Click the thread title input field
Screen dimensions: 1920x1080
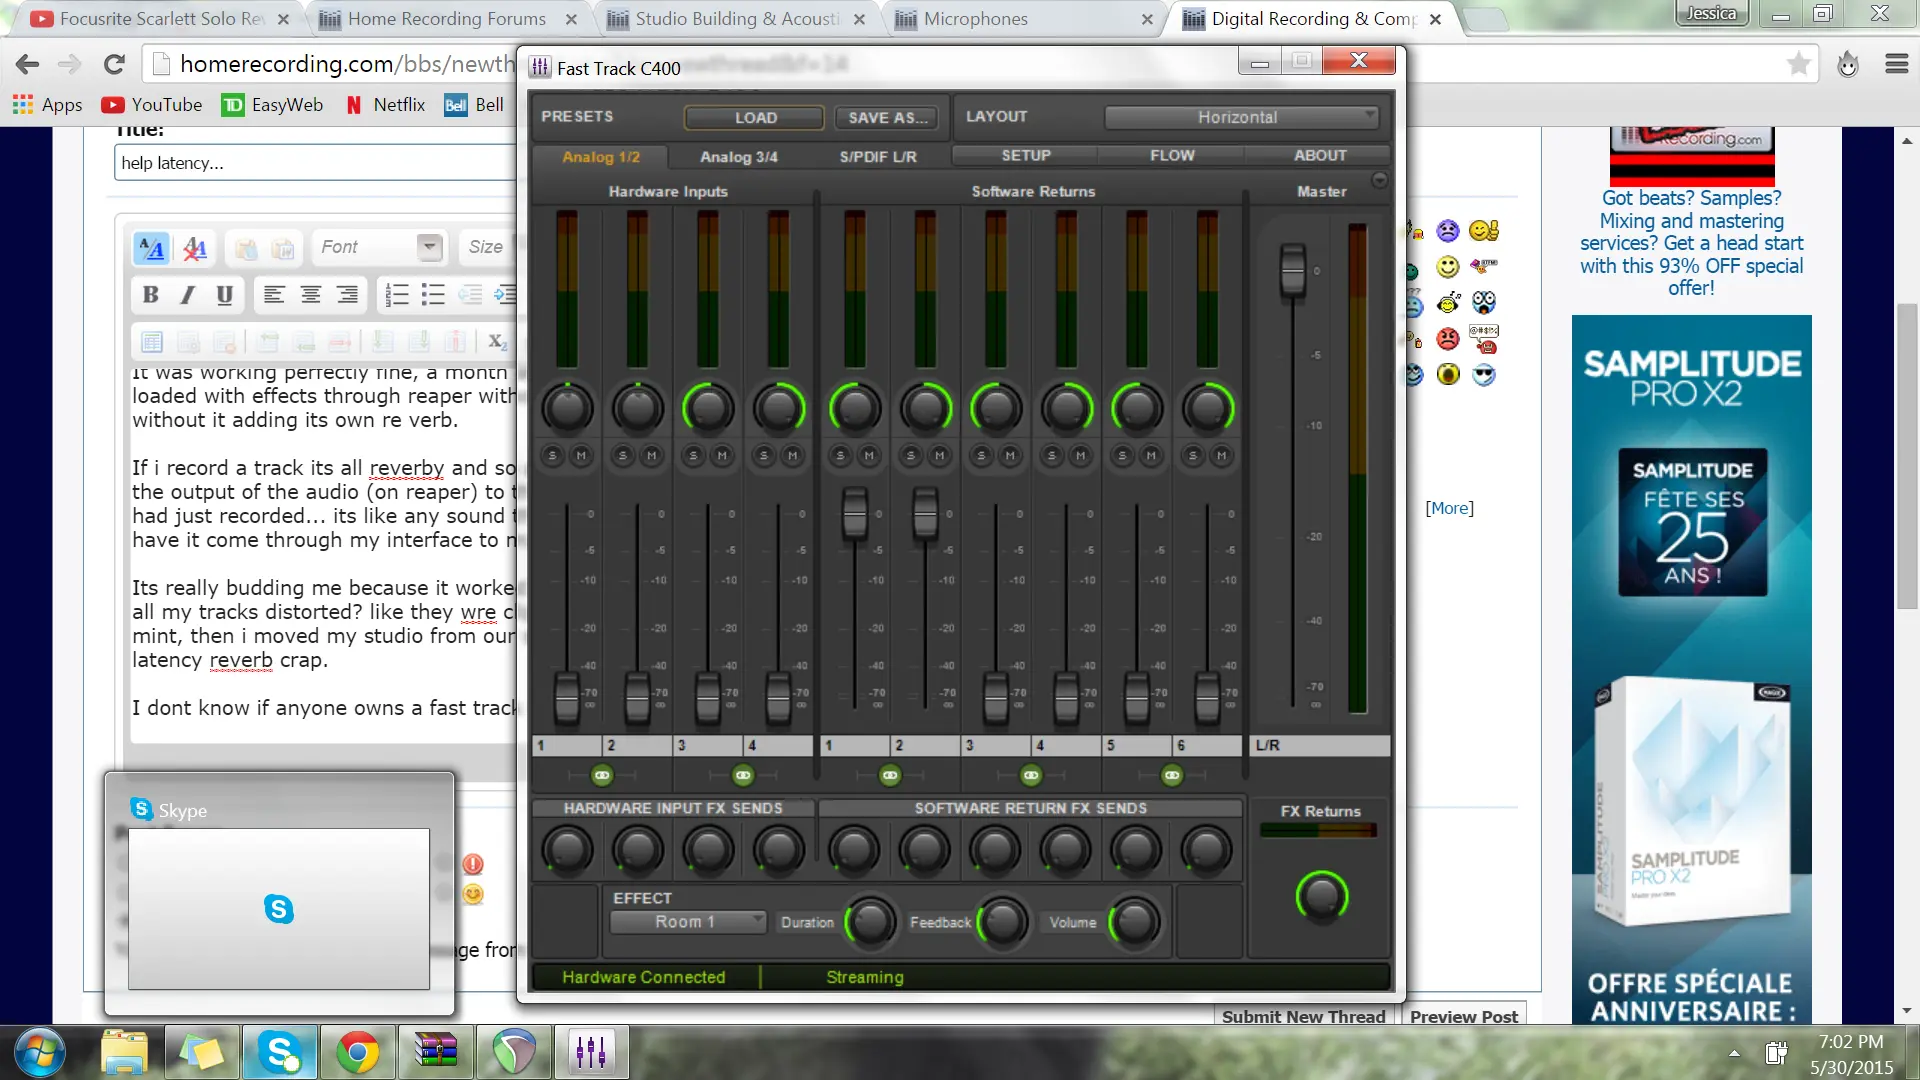(x=315, y=162)
